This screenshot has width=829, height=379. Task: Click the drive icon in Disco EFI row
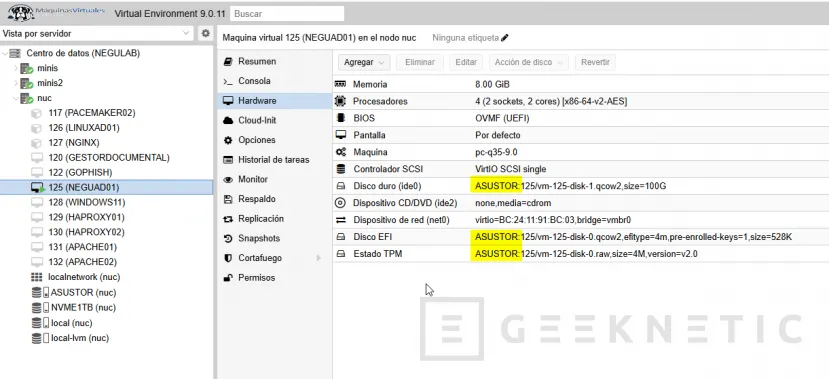(341, 237)
